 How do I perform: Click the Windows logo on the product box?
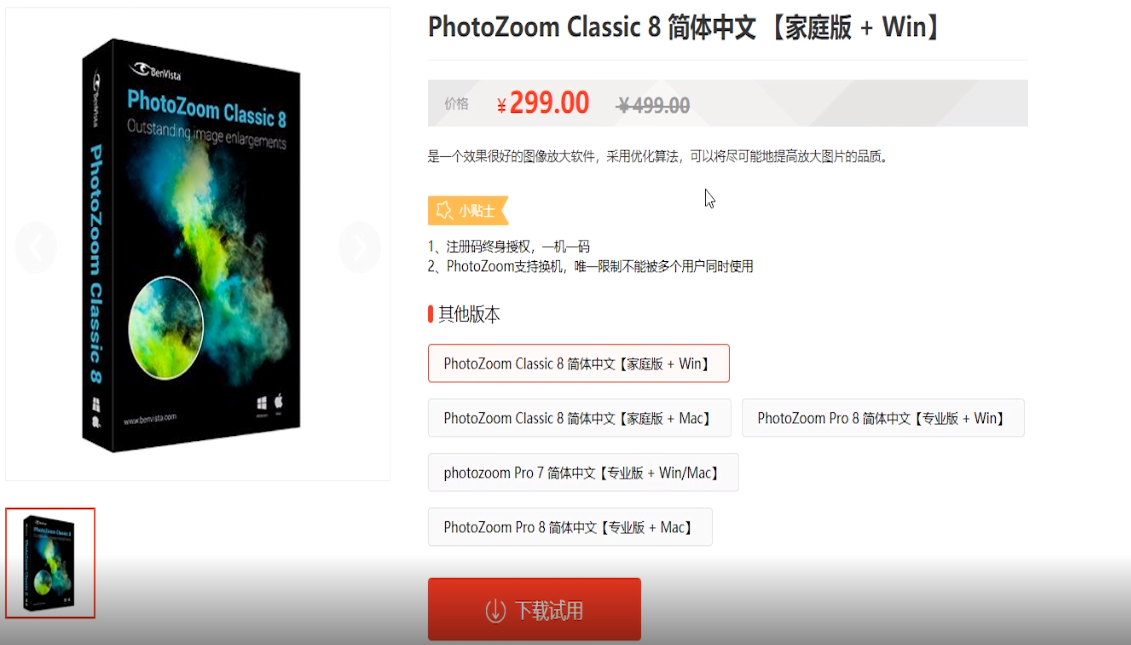[x=262, y=403]
